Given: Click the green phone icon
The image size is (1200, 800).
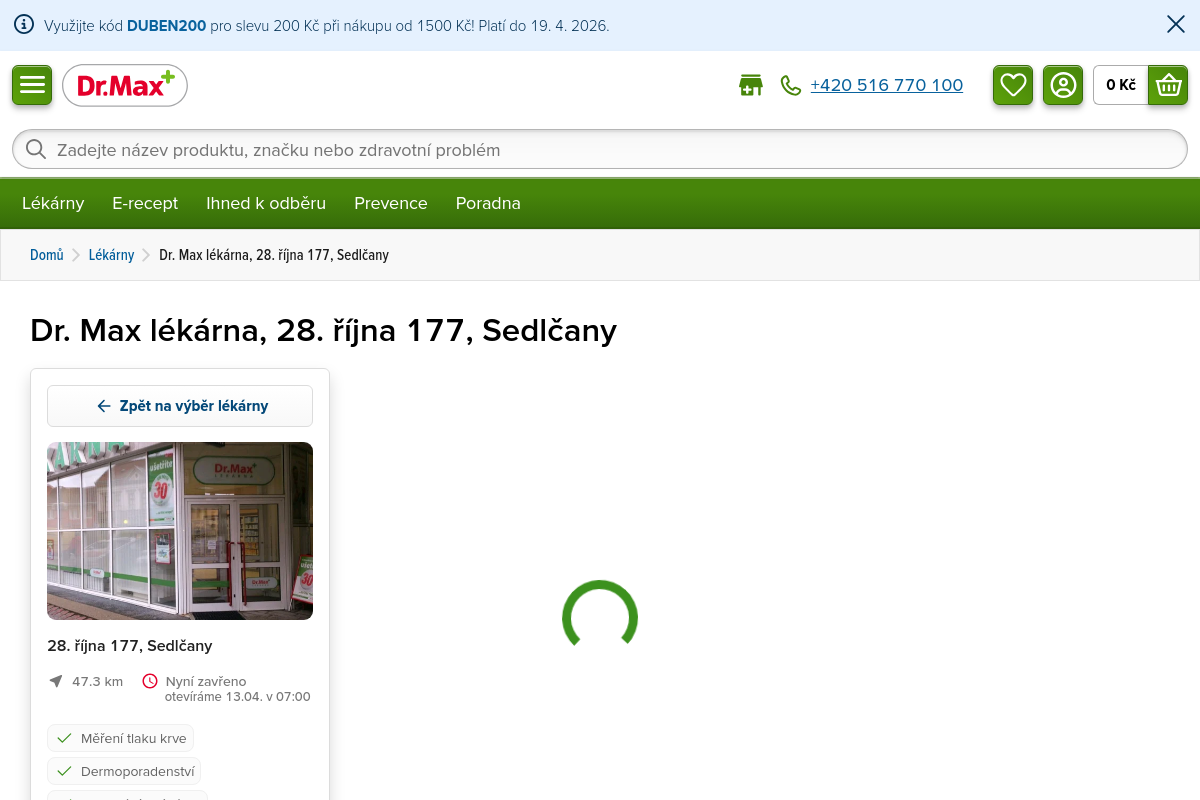Looking at the screenshot, I should pyautogui.click(x=791, y=86).
